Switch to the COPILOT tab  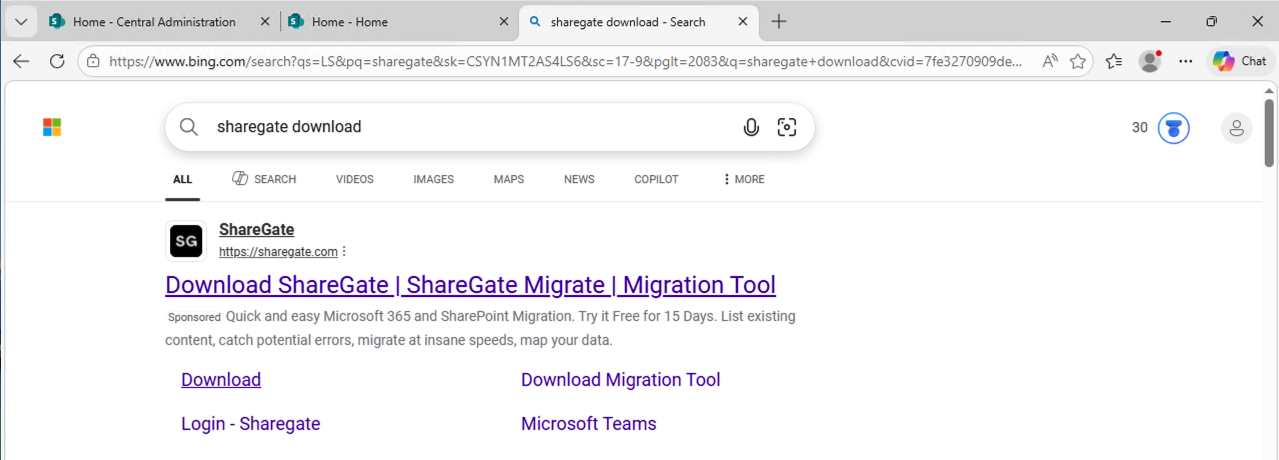[x=656, y=180]
